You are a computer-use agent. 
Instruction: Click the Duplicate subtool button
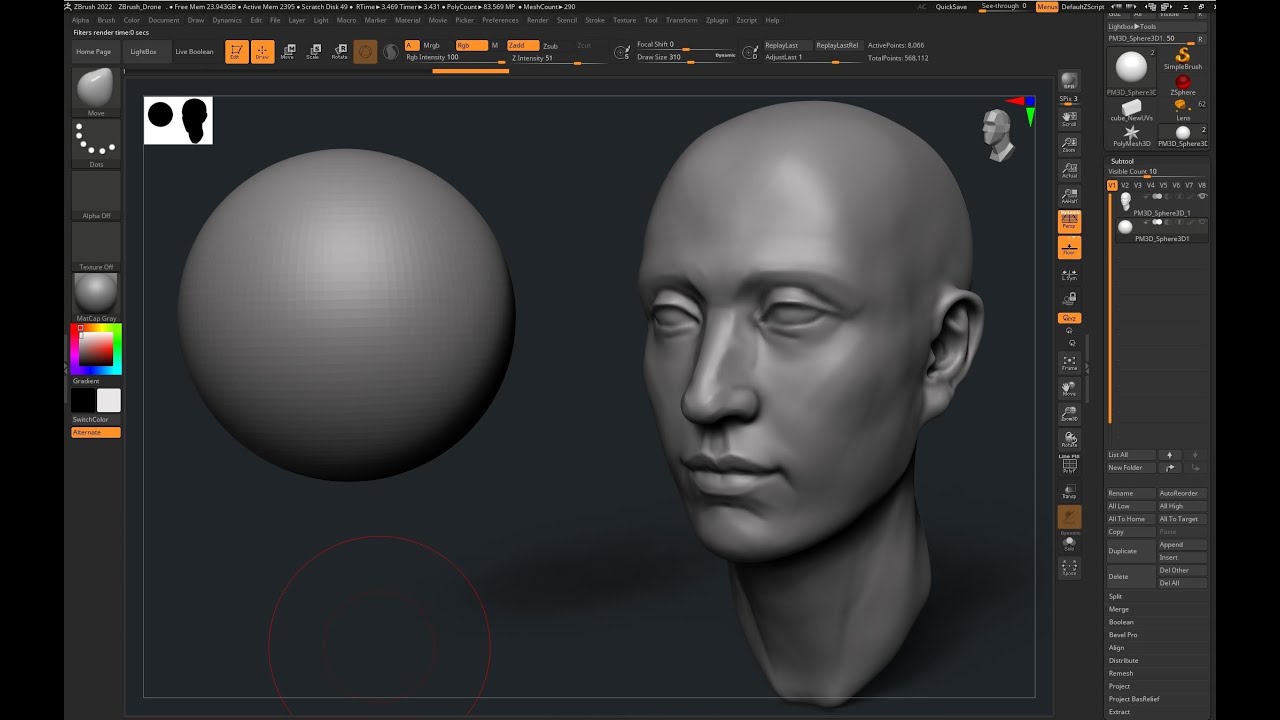(1131, 551)
